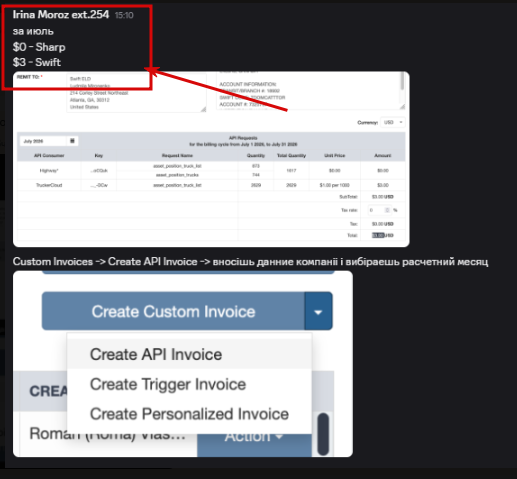Click the Remit To address text area
Viewport: 517px width, 479px height.
click(x=136, y=93)
